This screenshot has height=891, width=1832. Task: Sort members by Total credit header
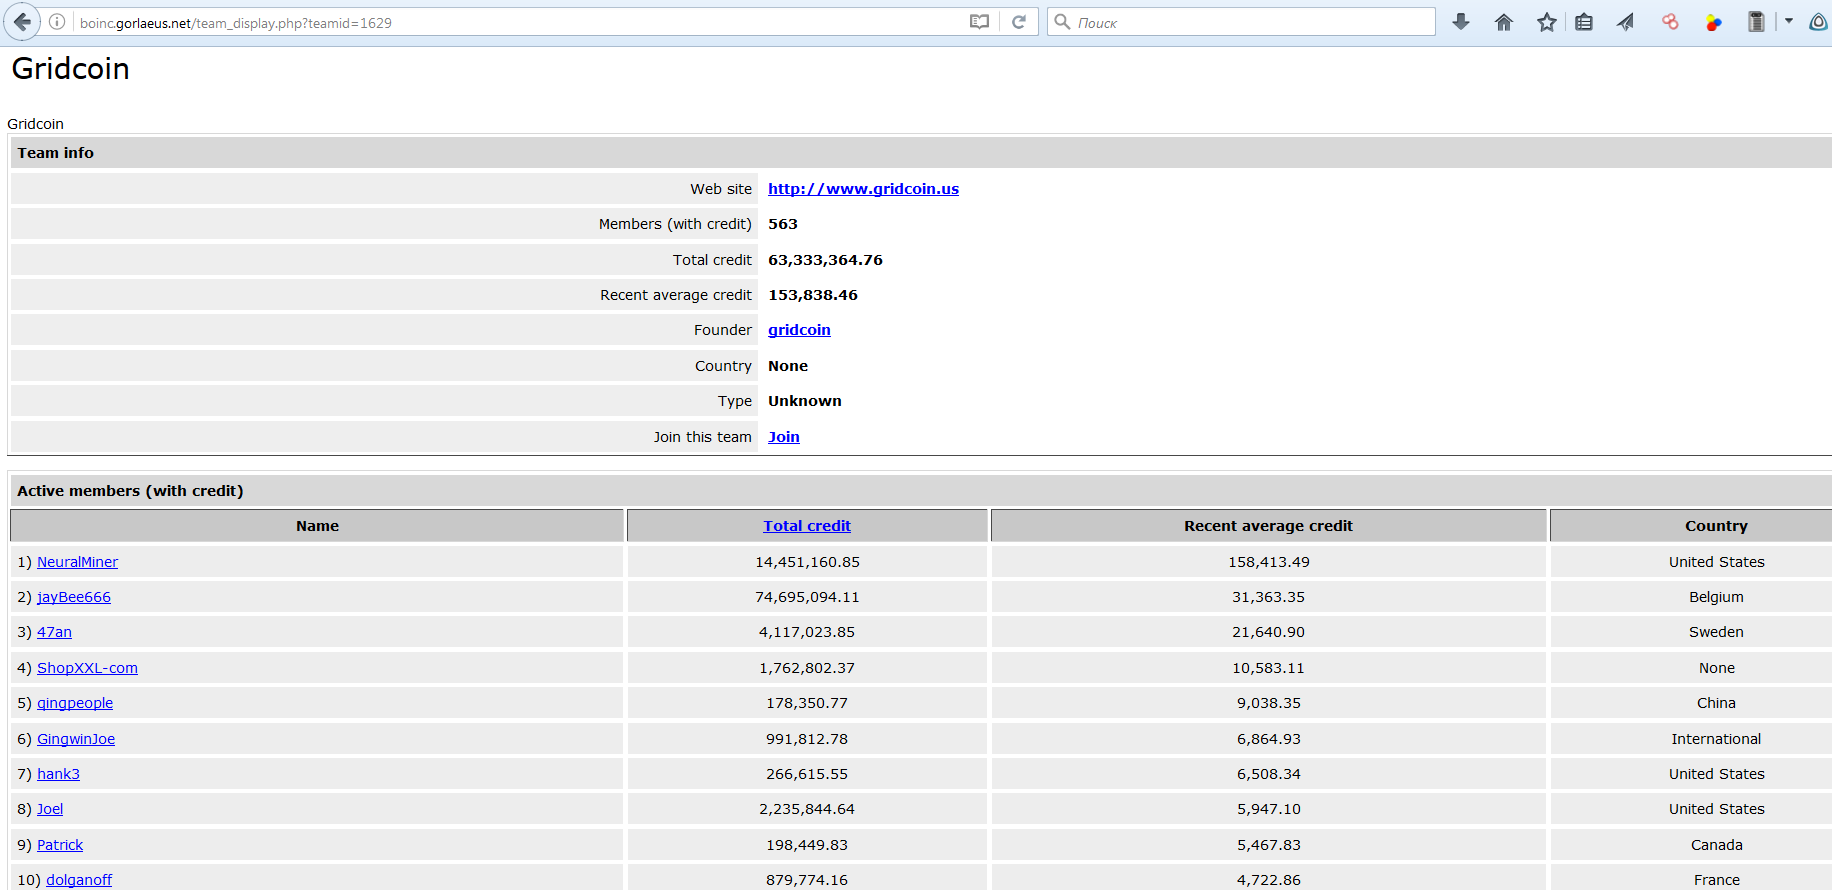[807, 526]
